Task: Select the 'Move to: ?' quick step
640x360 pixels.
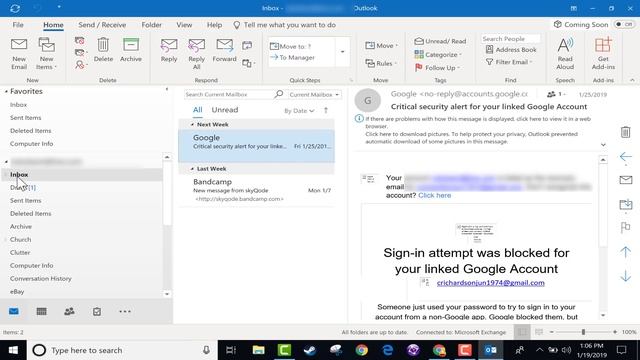Action: pyautogui.click(x=291, y=46)
